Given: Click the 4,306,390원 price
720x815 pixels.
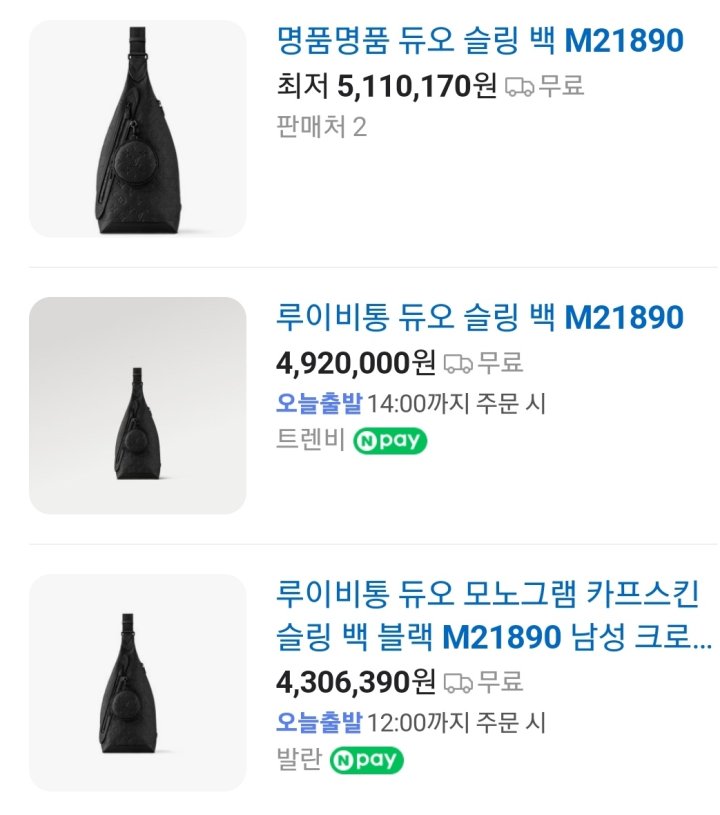Looking at the screenshot, I should 355,682.
